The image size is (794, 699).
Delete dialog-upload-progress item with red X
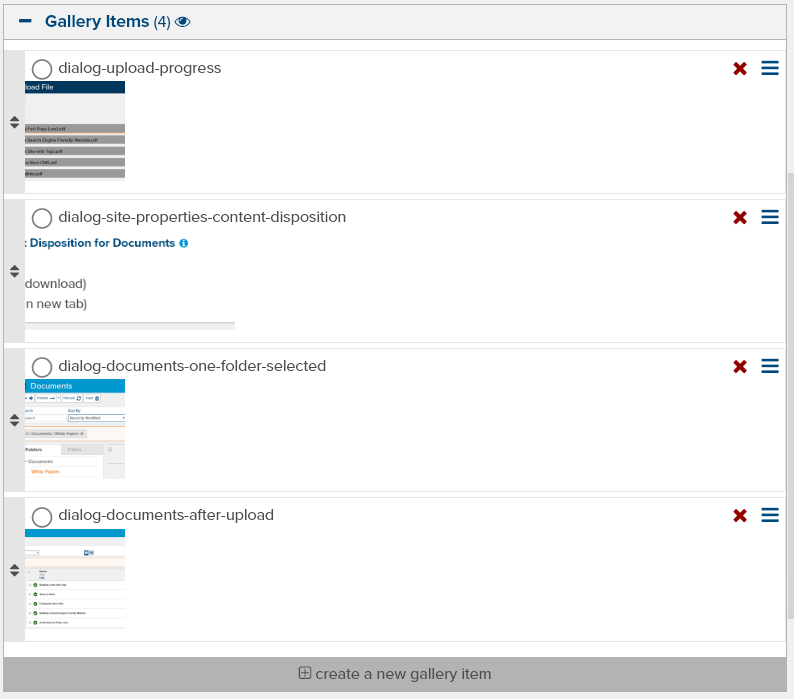point(740,68)
